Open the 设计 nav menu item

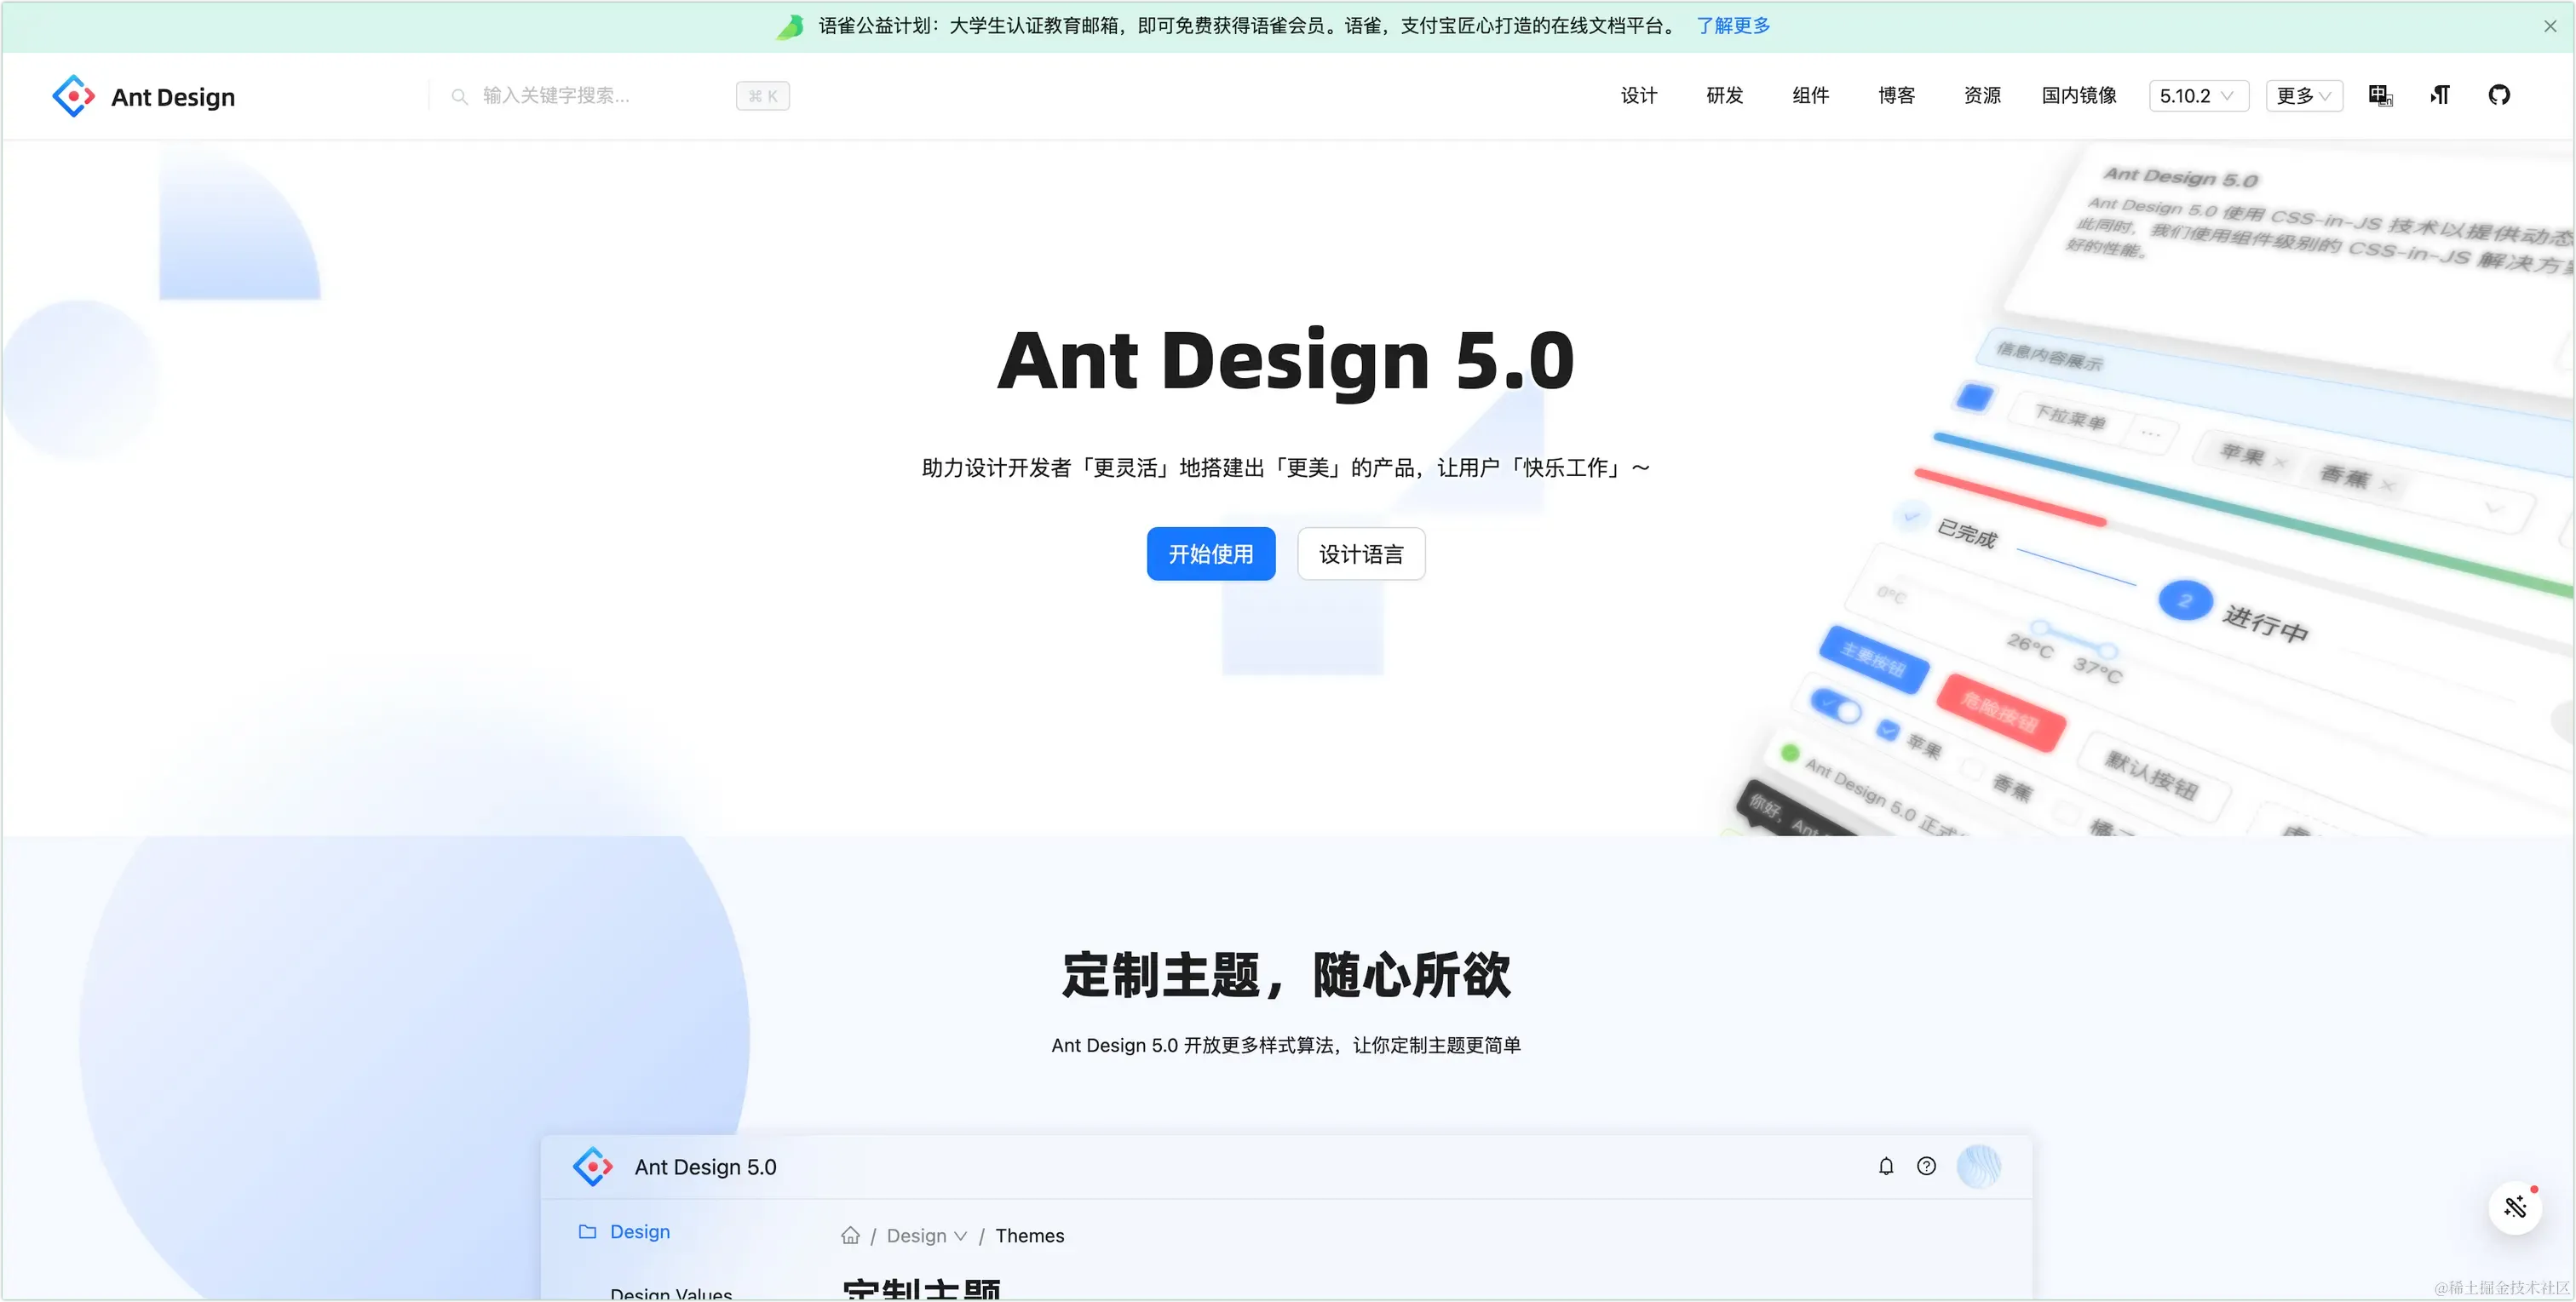(1639, 96)
